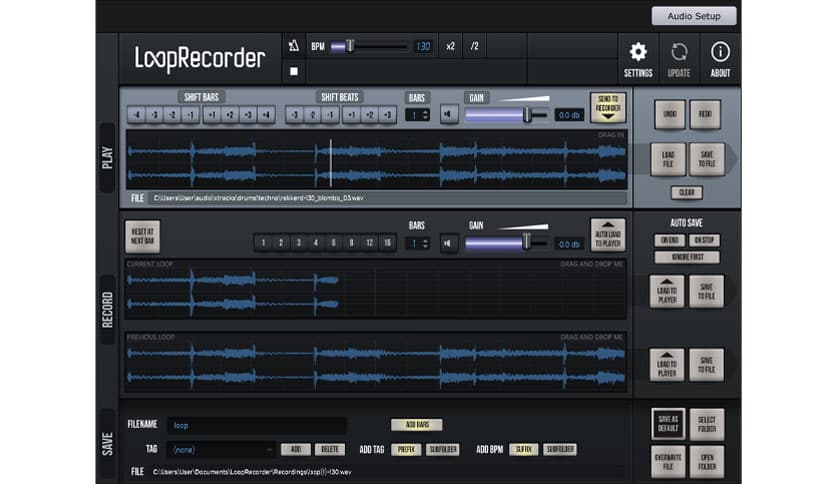Viewport: 836px width, 484px height.
Task: Click Save as Default button
Action: 668,424
